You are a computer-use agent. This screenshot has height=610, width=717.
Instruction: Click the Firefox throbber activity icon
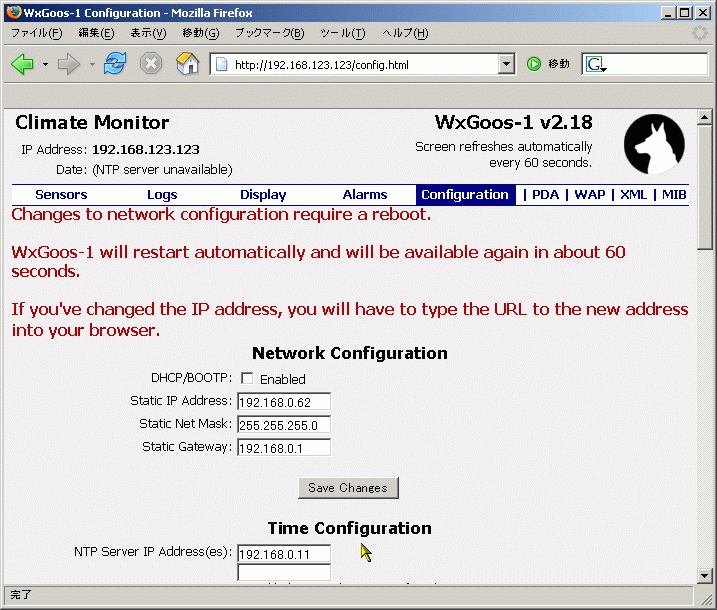click(700, 33)
